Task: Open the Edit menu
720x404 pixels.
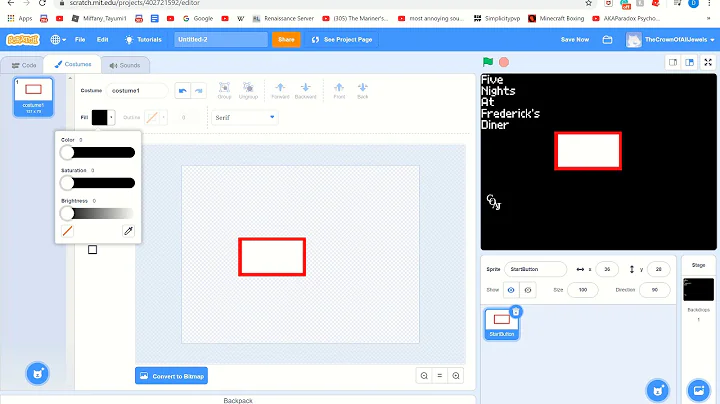Action: (102, 39)
